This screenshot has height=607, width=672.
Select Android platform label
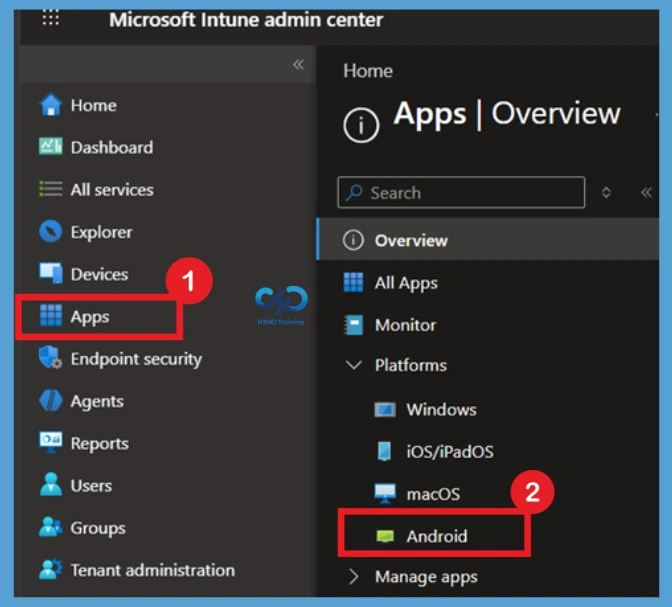coord(437,536)
